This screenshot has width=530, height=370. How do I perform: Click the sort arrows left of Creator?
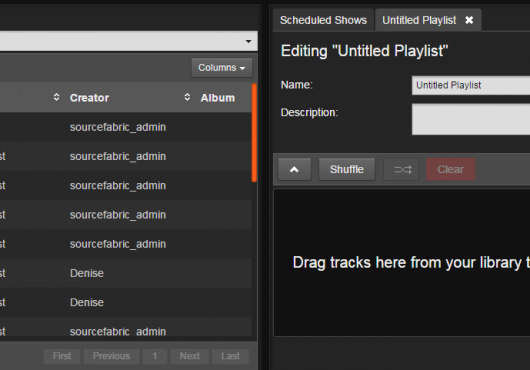56,97
